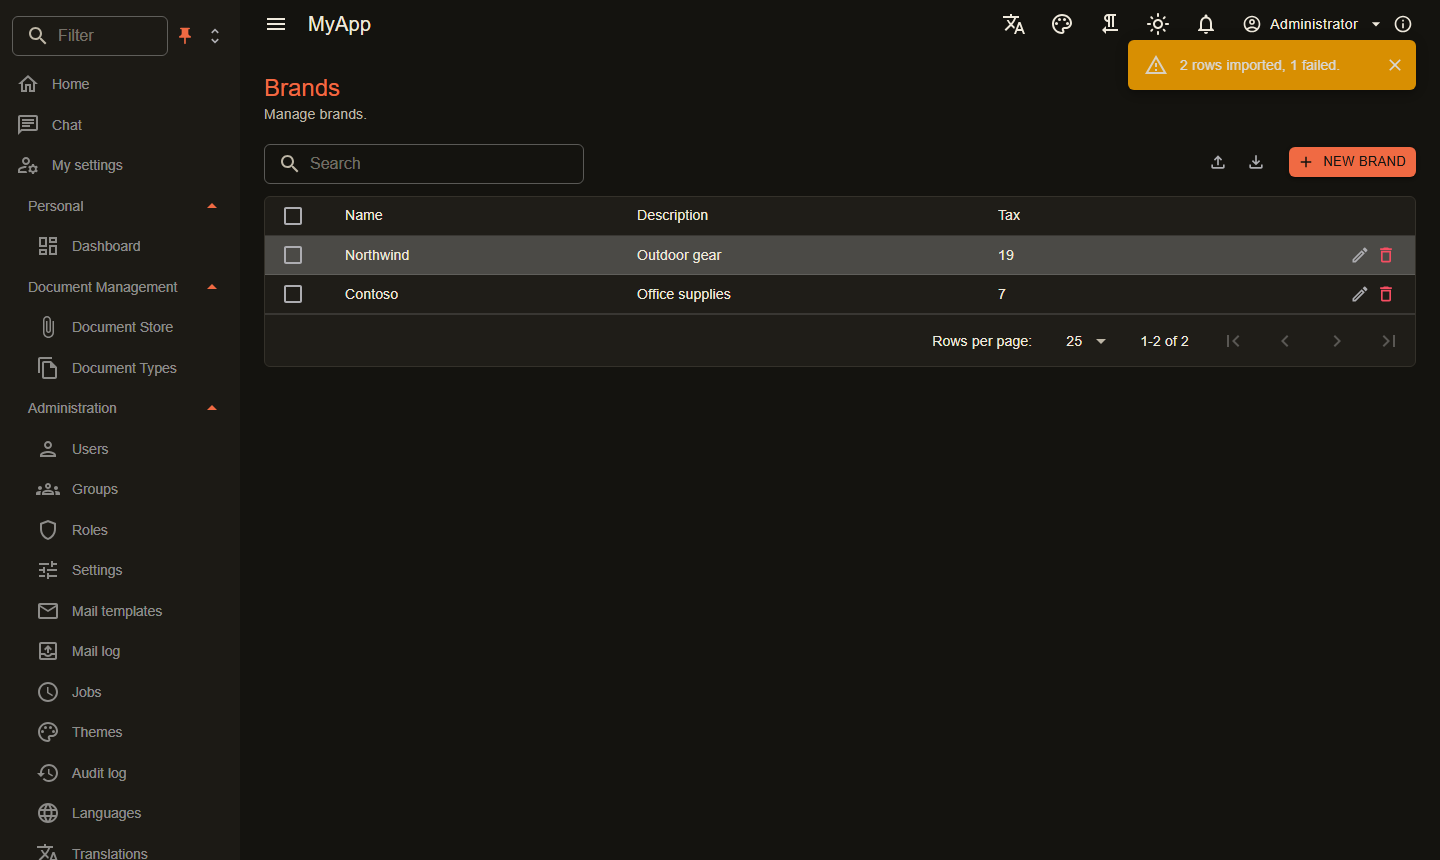This screenshot has width=1440, height=860.
Task: Select all rows with header checkbox
Action: (293, 216)
